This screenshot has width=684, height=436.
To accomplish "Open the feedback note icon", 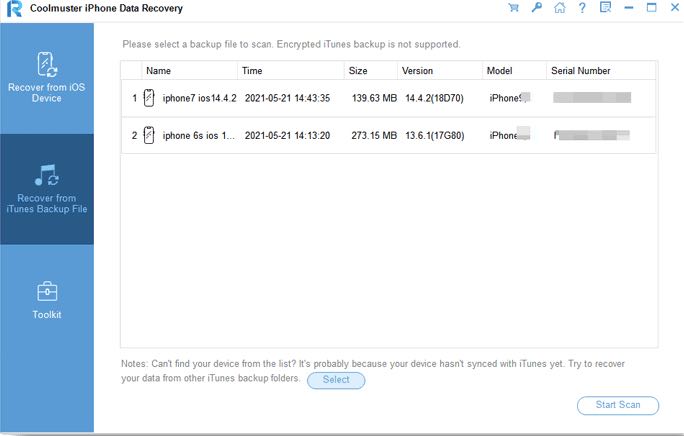I will [x=605, y=7].
